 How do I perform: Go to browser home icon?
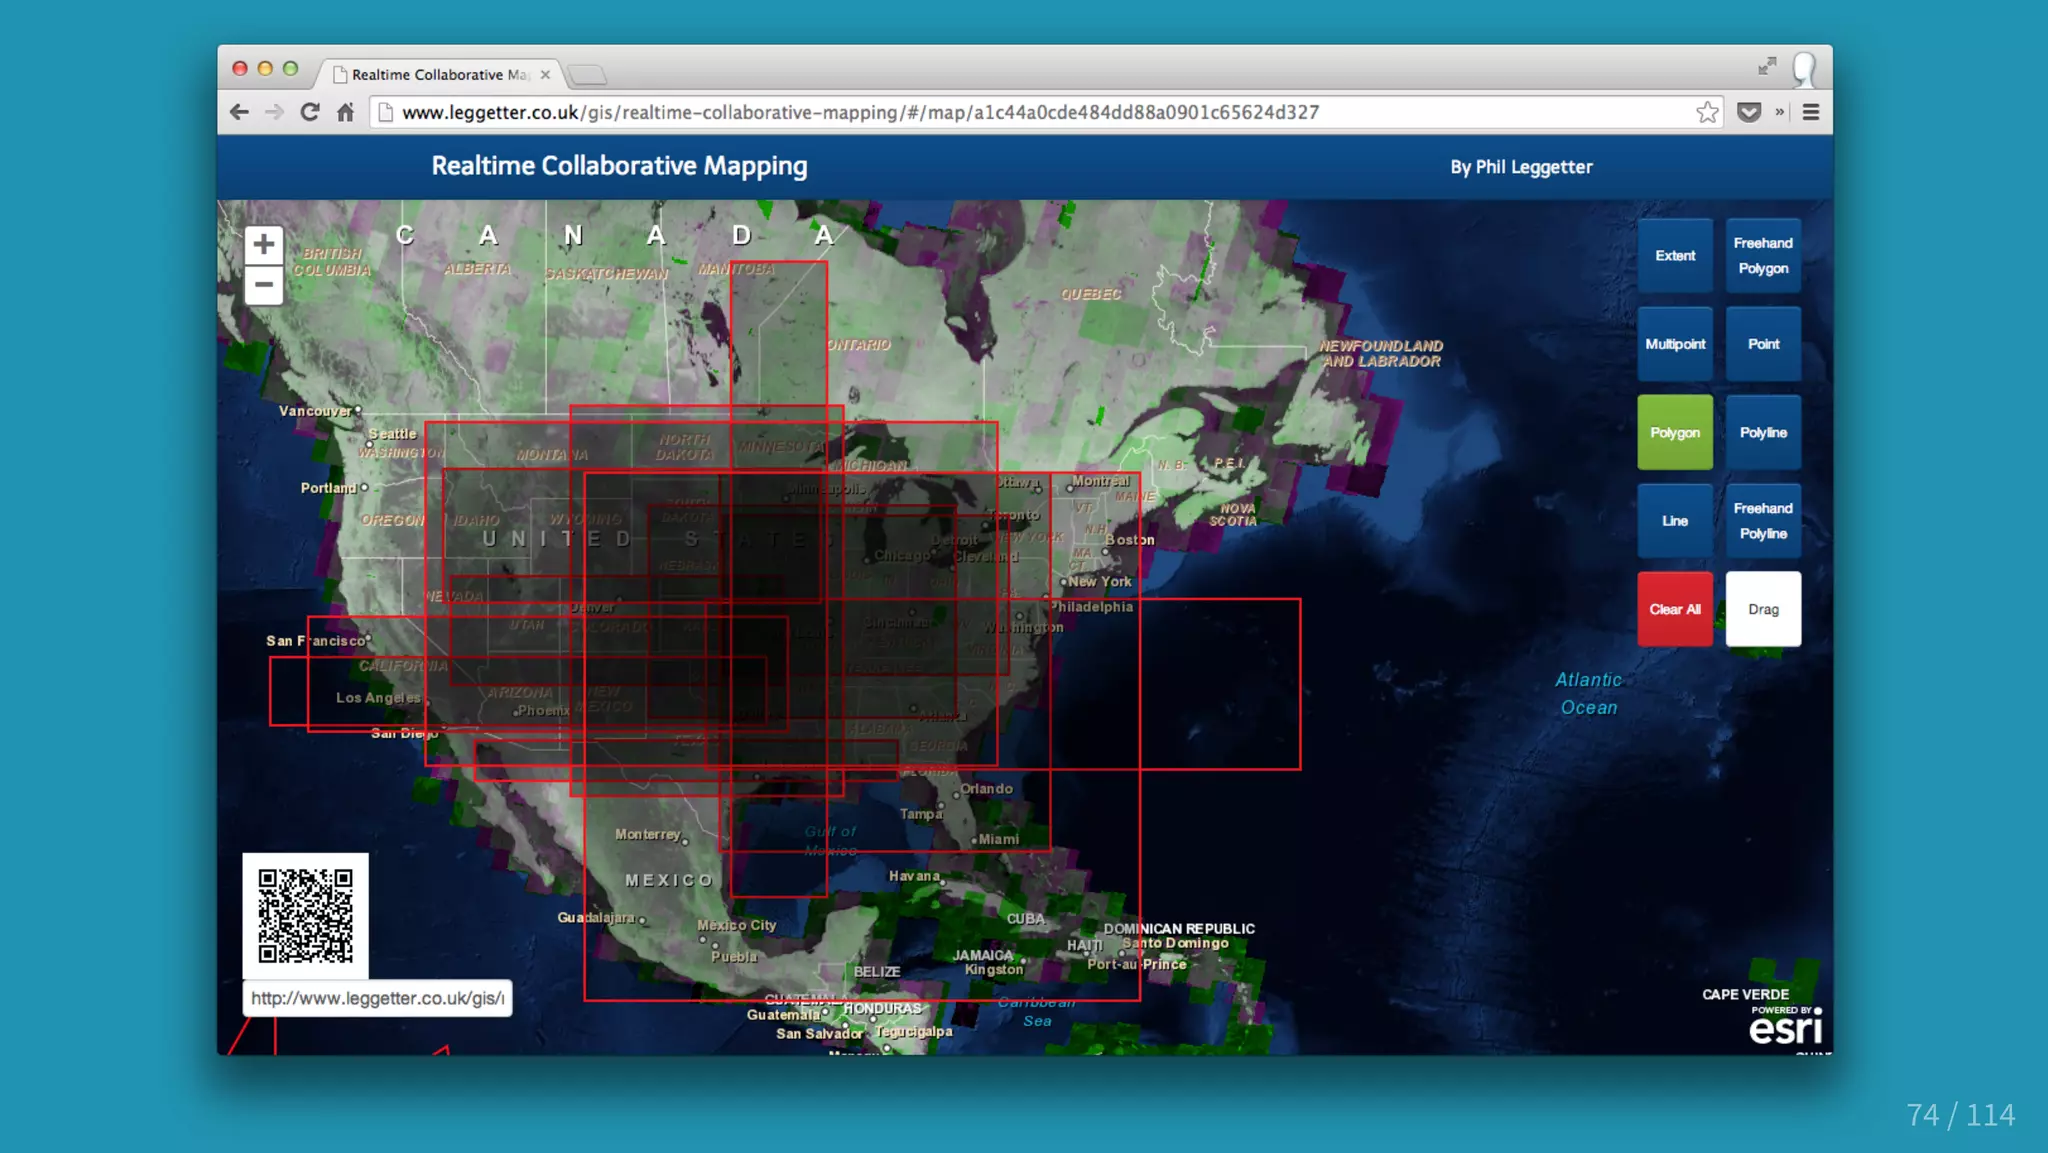click(345, 112)
